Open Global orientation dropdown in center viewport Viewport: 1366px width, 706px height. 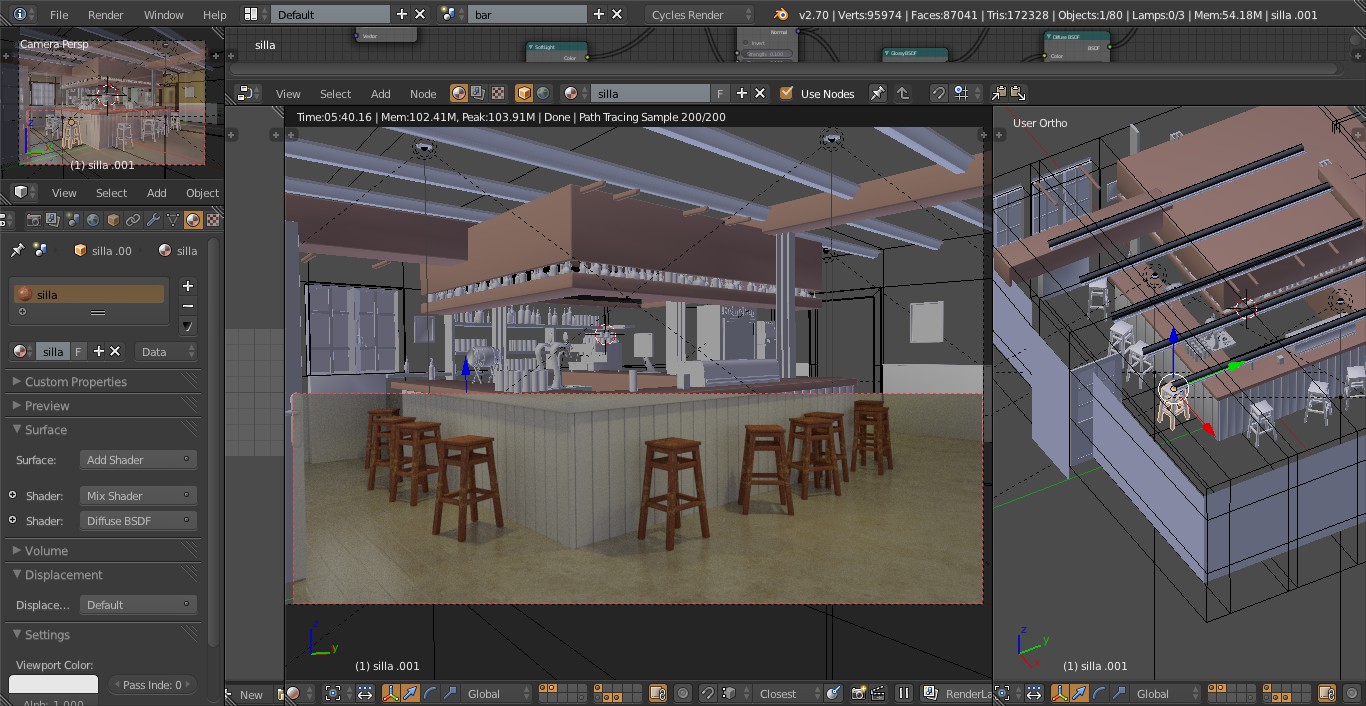[498, 693]
